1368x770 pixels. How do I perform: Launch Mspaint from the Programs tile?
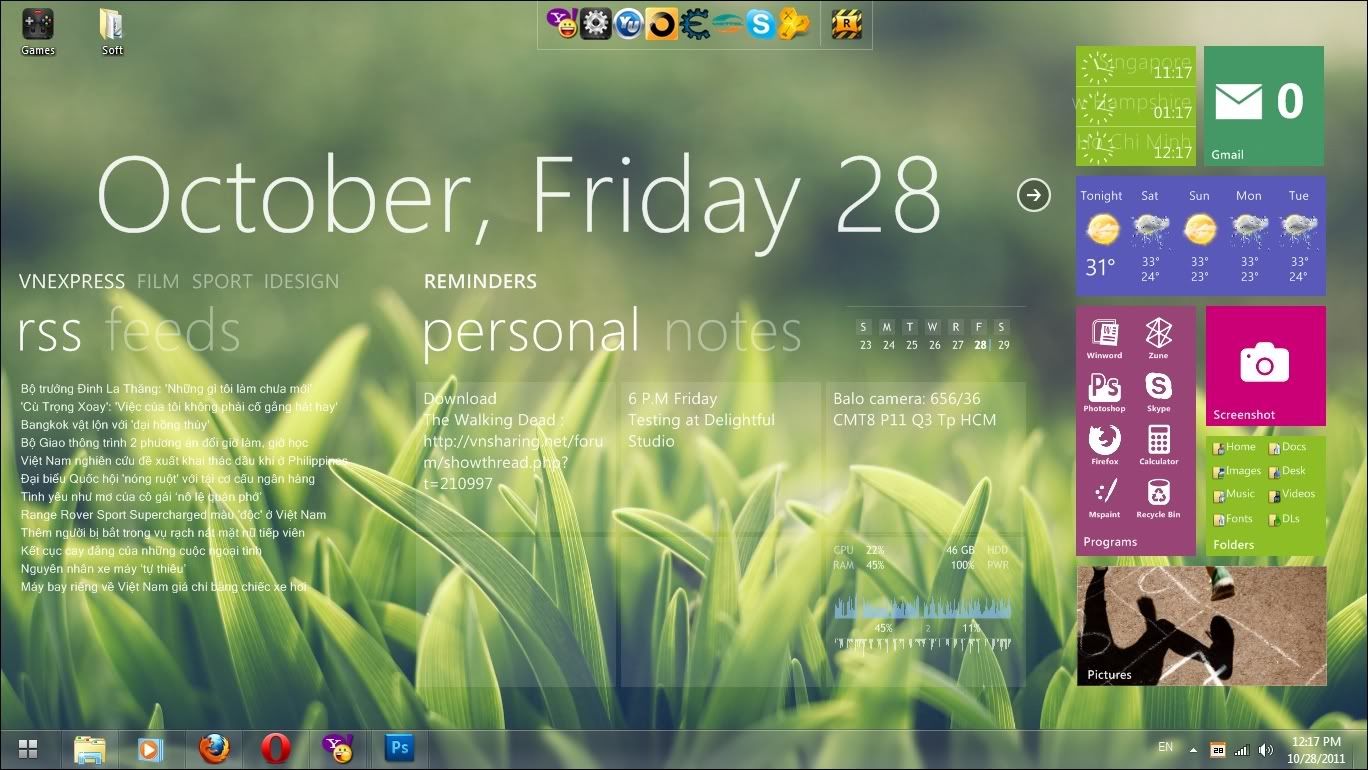tap(1104, 499)
